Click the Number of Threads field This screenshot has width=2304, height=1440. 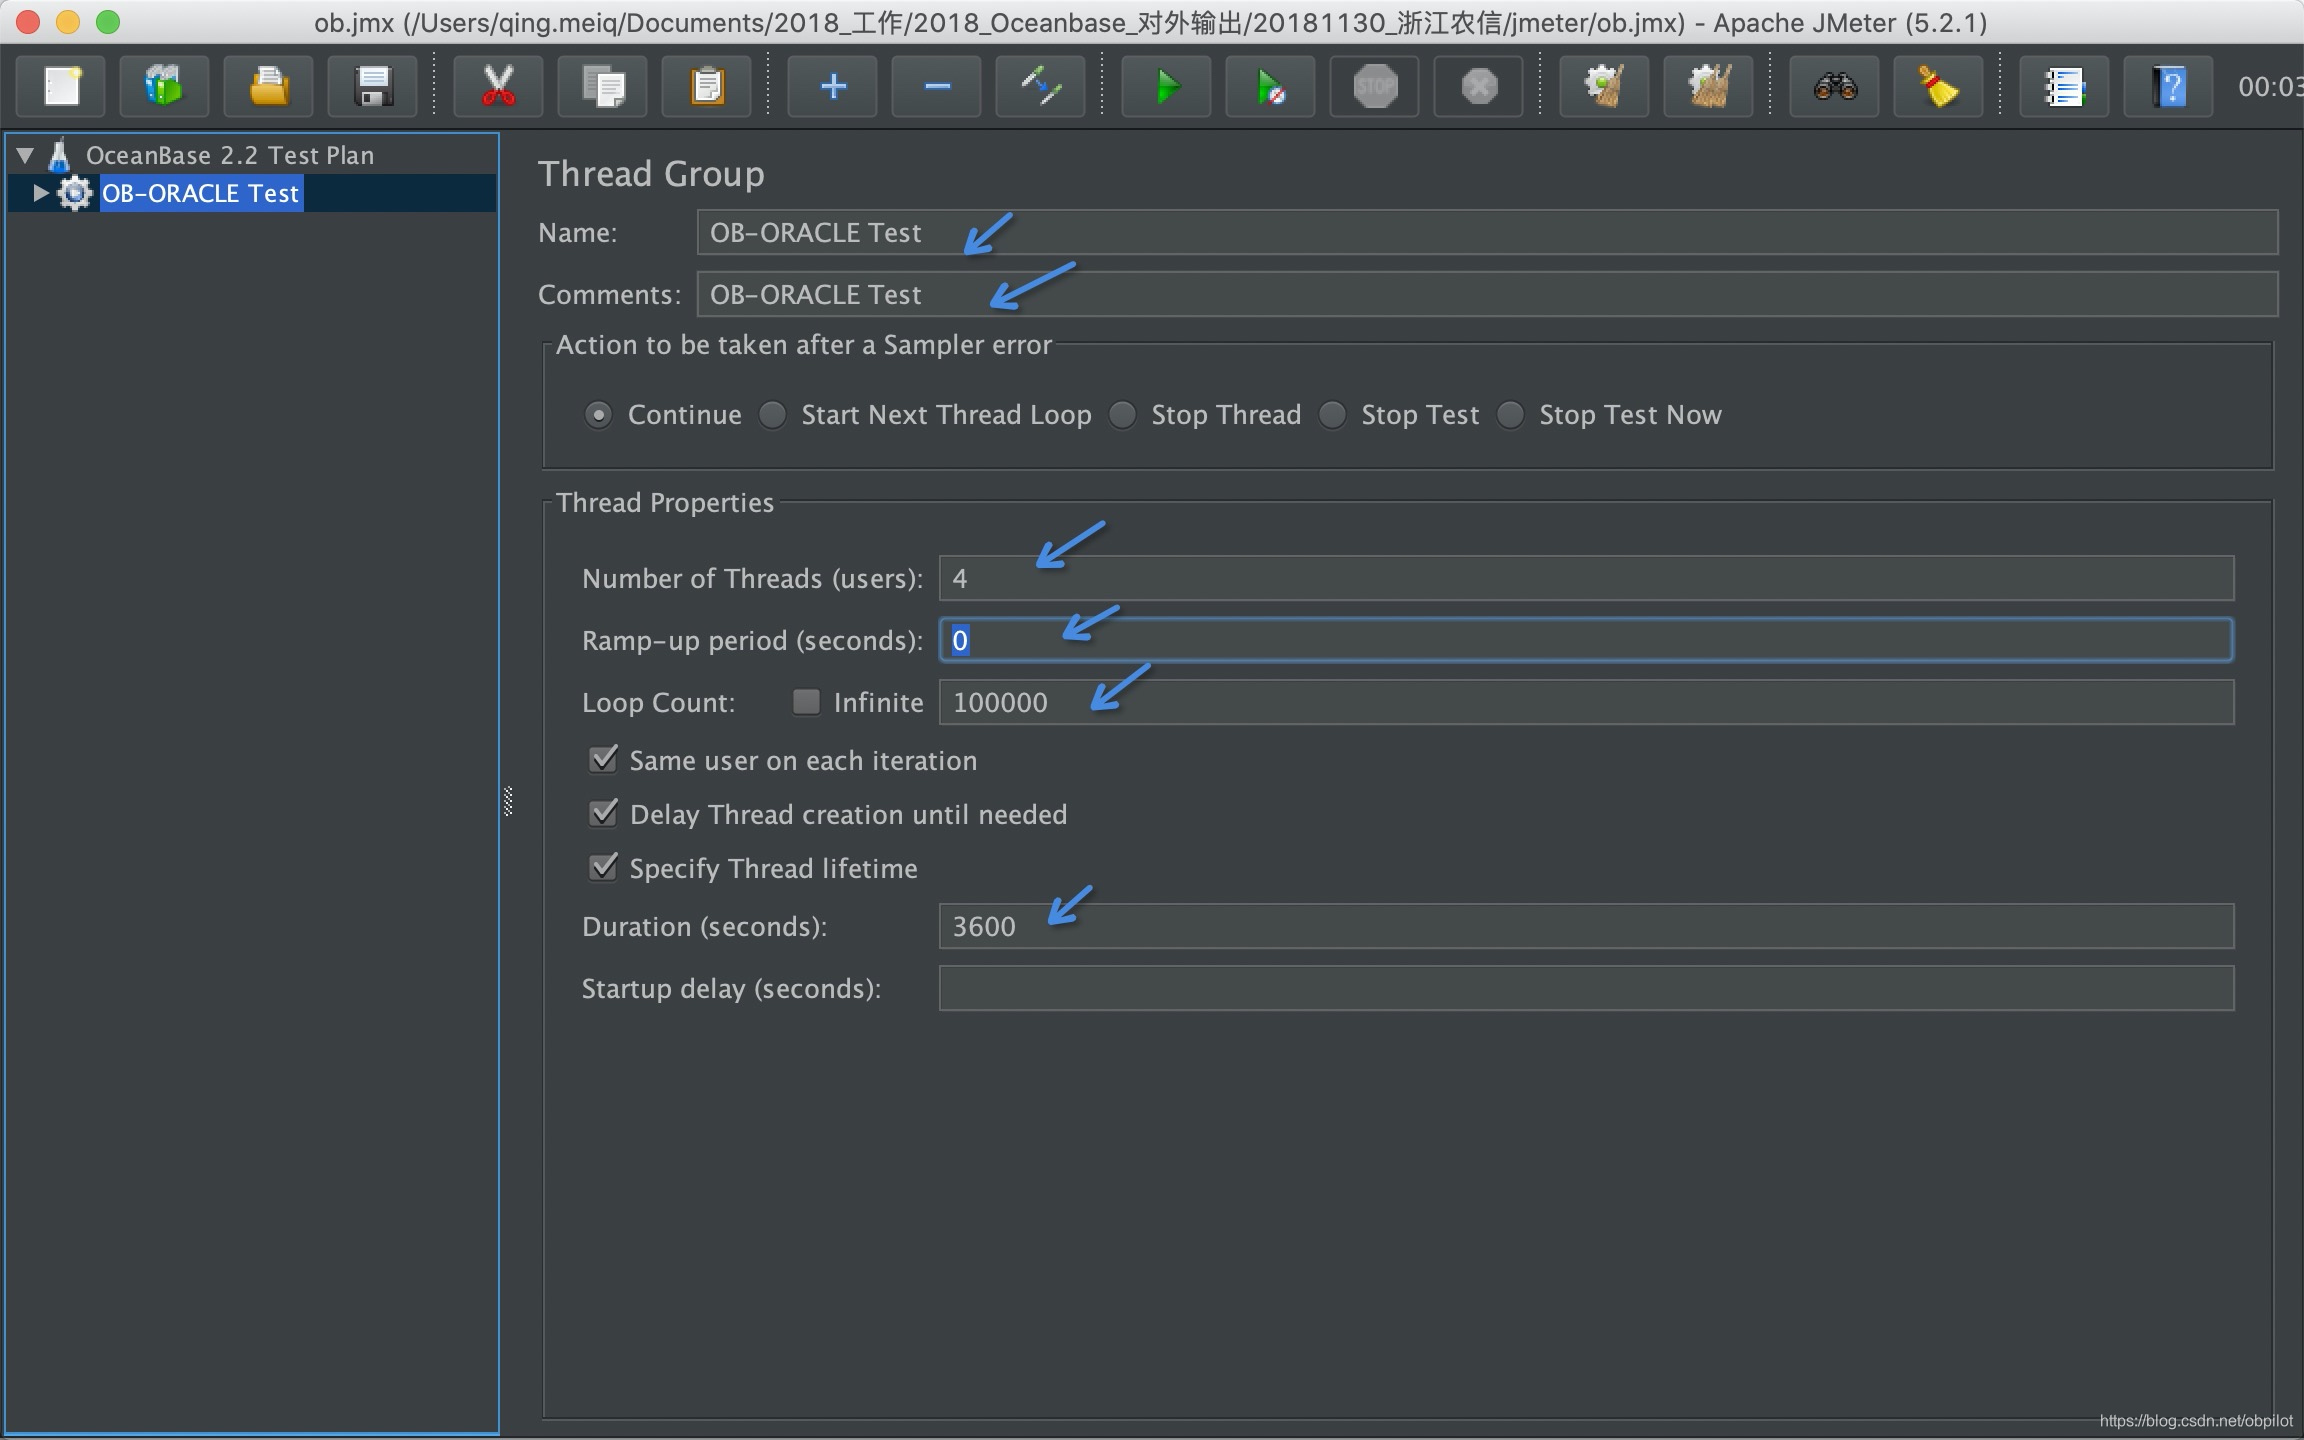[x=1586, y=578]
